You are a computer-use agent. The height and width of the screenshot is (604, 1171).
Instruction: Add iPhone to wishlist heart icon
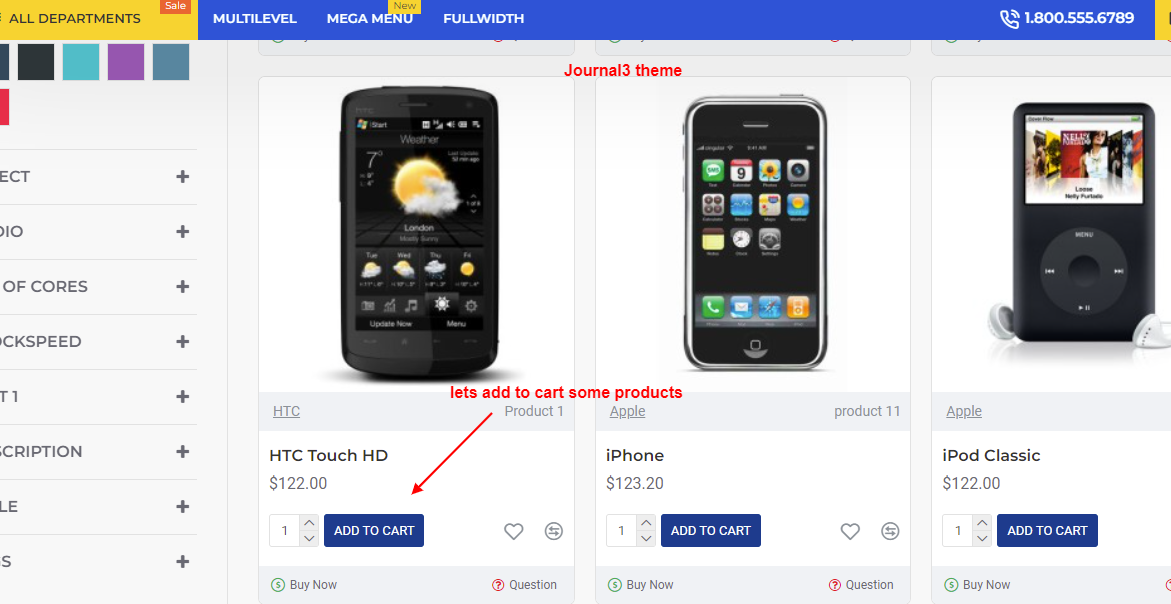850,531
